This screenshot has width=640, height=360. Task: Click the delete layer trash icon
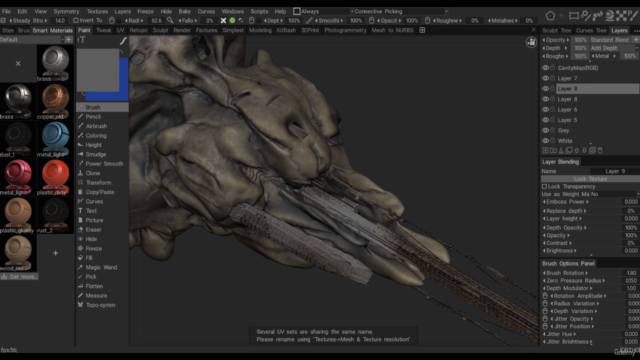click(x=600, y=151)
